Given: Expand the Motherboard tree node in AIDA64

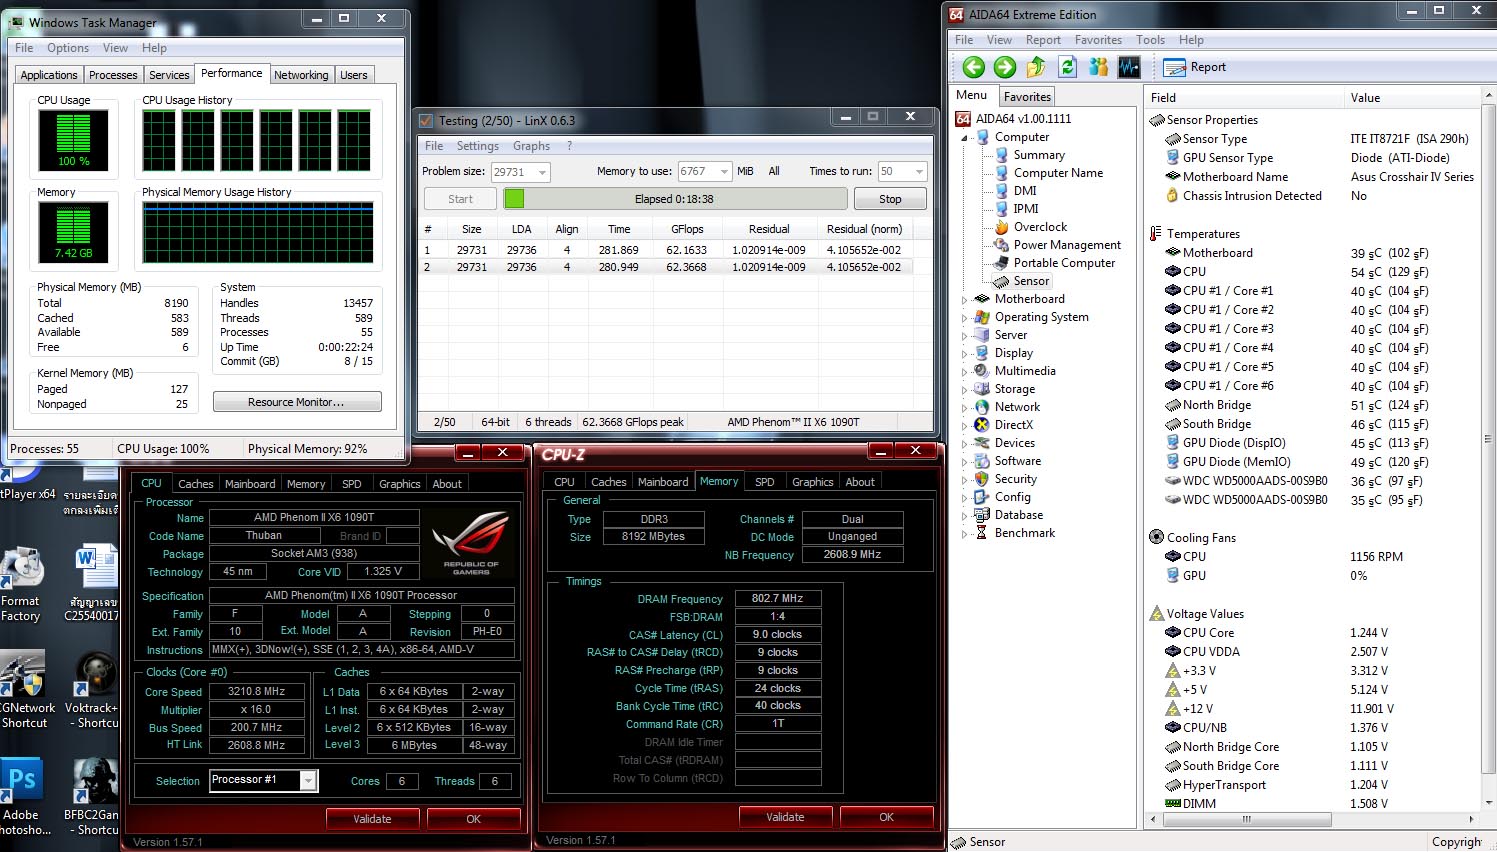Looking at the screenshot, I should click(x=965, y=299).
